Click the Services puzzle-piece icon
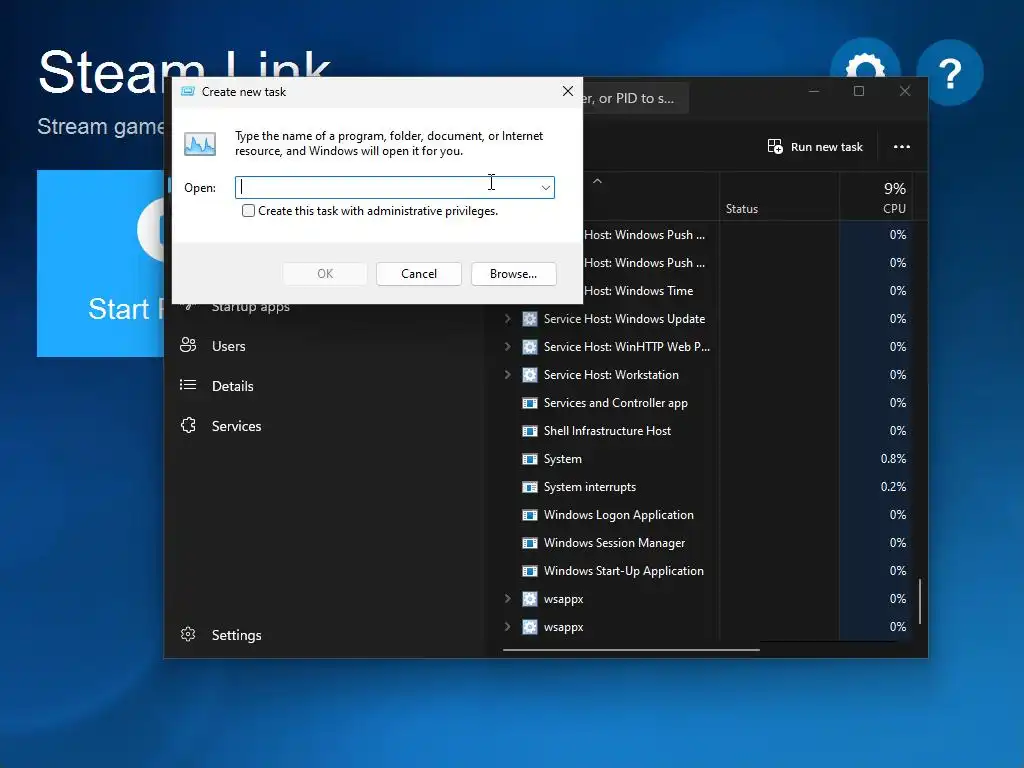1024x768 pixels. 188,425
